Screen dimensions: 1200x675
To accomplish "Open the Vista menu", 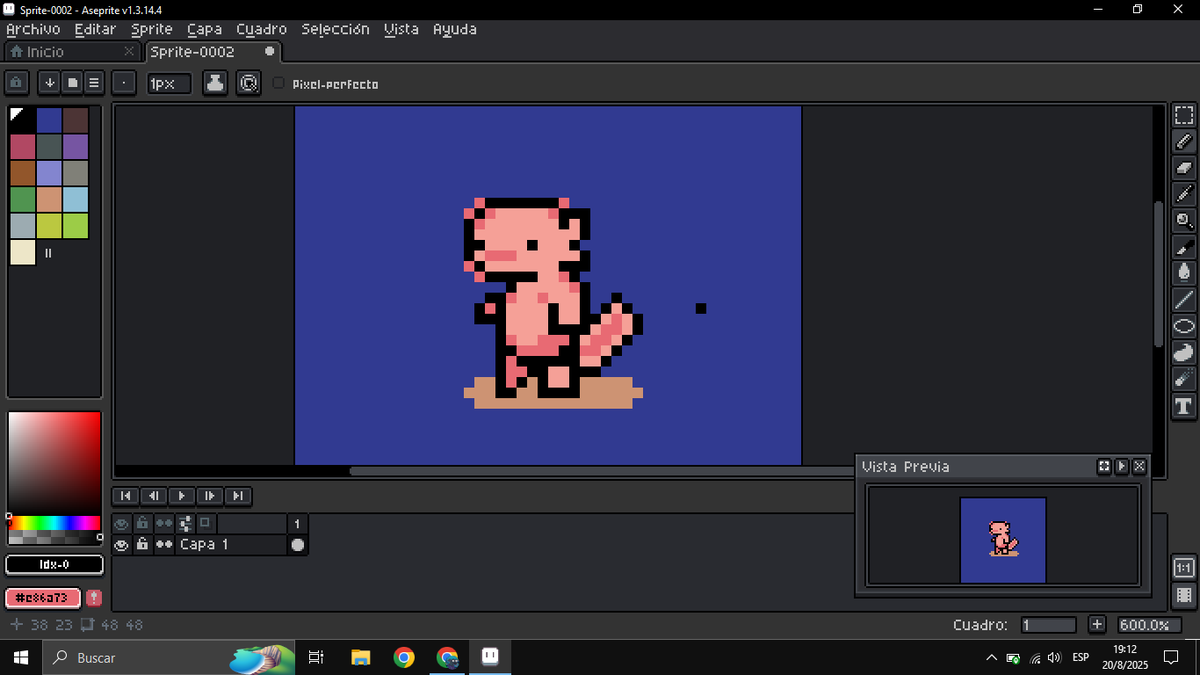I will coord(401,29).
